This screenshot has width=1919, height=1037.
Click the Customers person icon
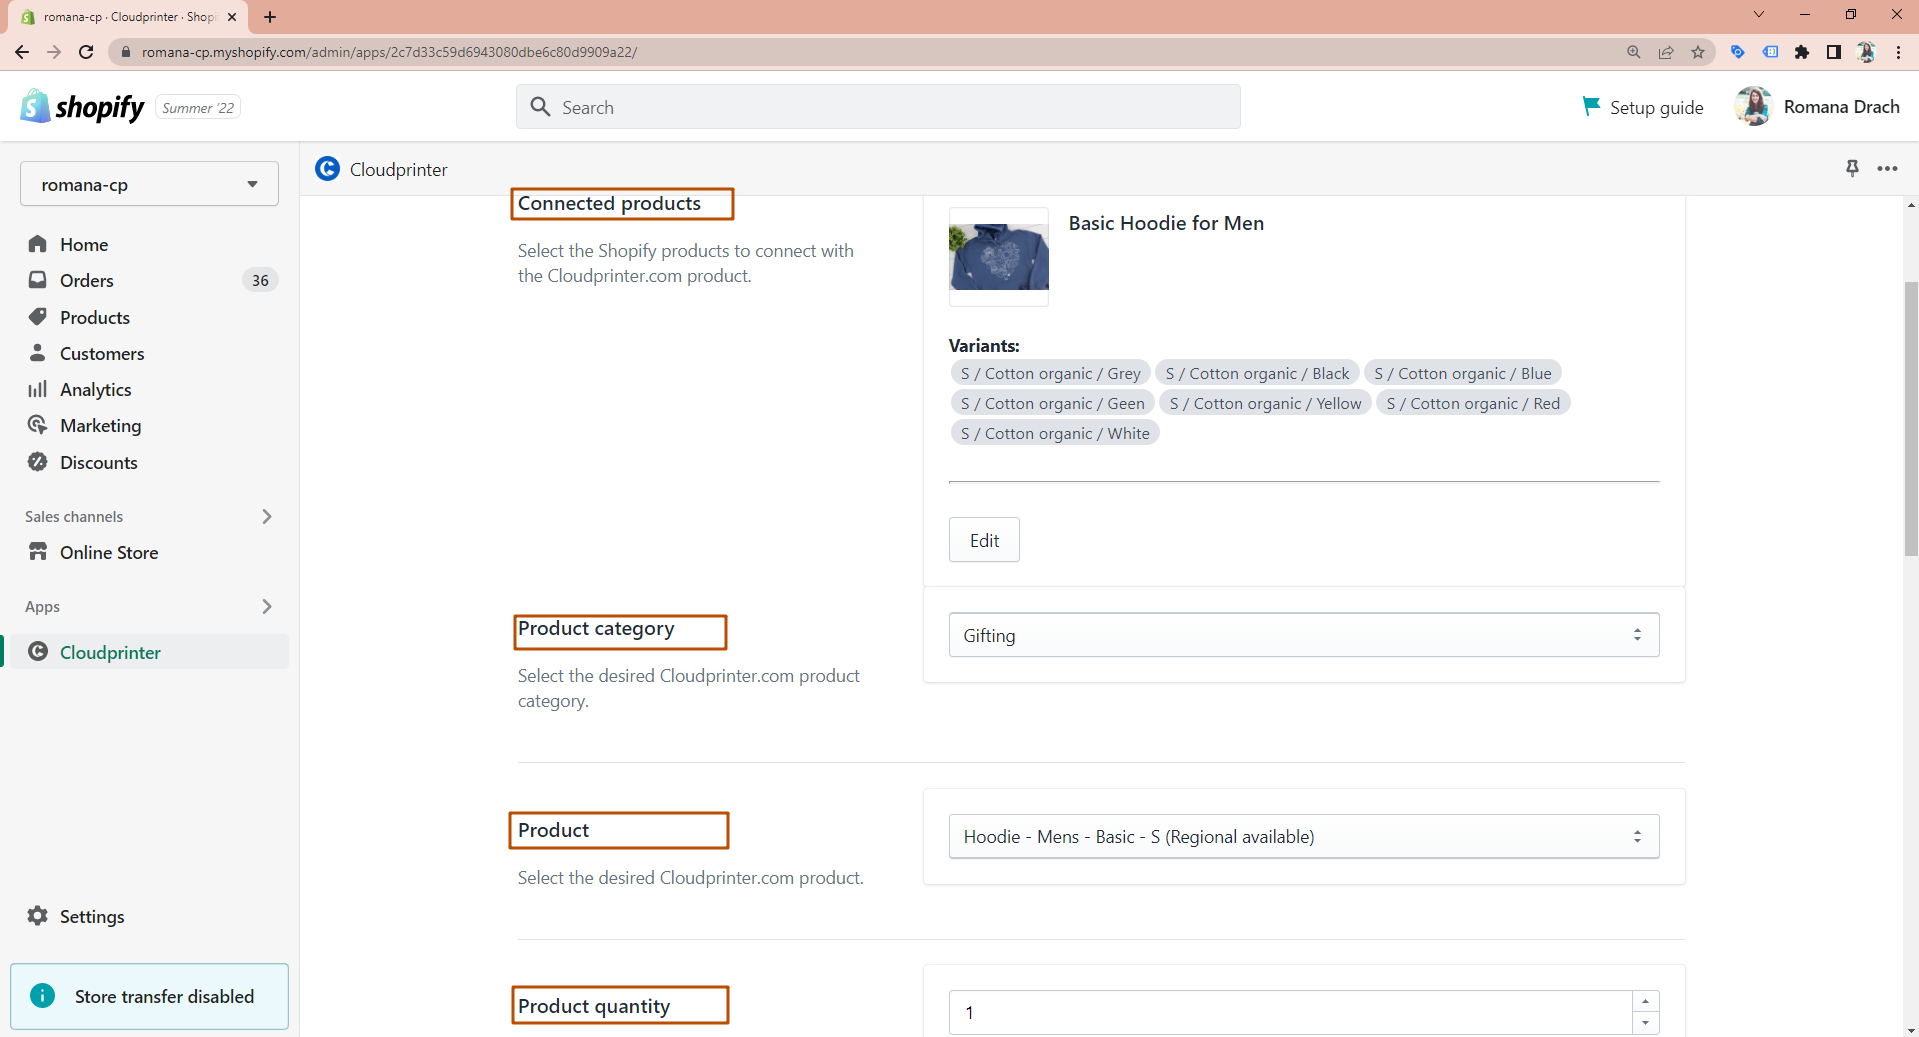click(x=38, y=353)
